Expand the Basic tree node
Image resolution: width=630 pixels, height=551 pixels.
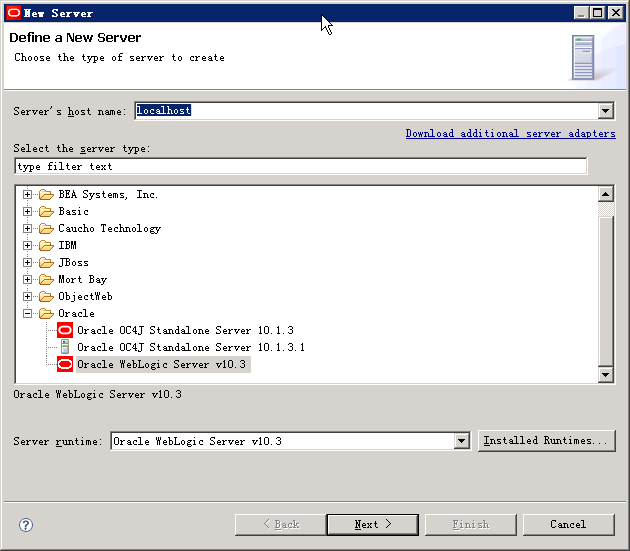27,212
